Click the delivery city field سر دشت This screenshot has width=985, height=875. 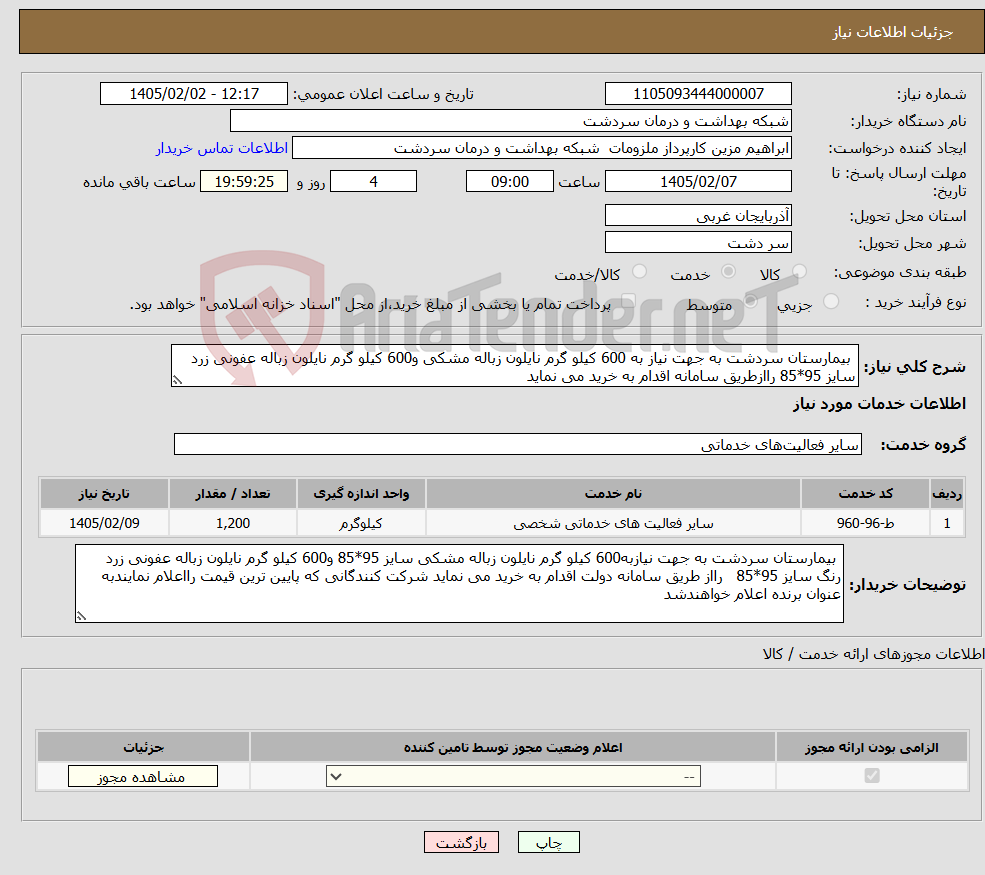click(698, 242)
